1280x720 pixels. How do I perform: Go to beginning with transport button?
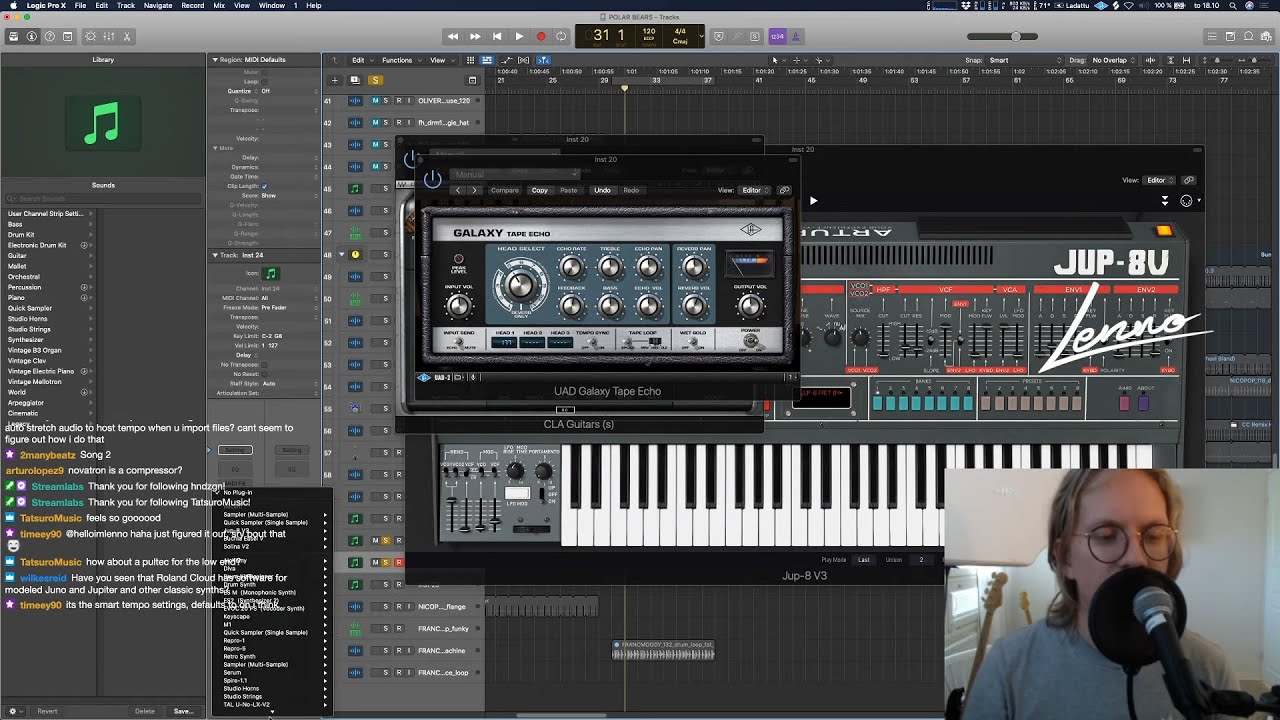click(497, 36)
